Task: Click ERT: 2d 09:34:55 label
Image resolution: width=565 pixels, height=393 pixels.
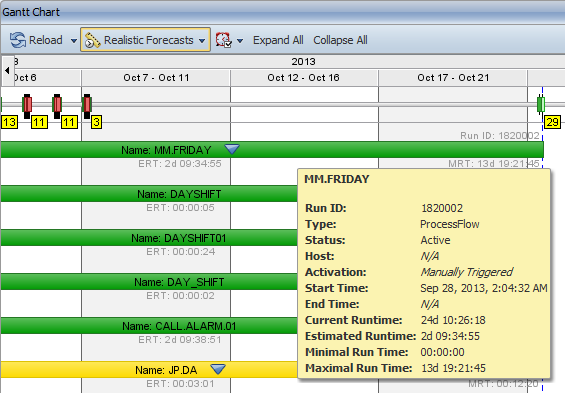Action: coord(180,164)
